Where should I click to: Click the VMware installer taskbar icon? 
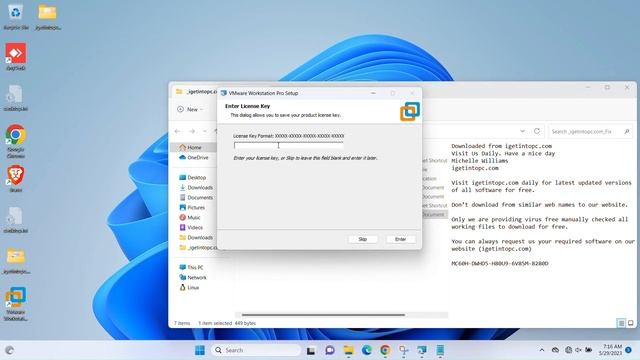(422, 350)
